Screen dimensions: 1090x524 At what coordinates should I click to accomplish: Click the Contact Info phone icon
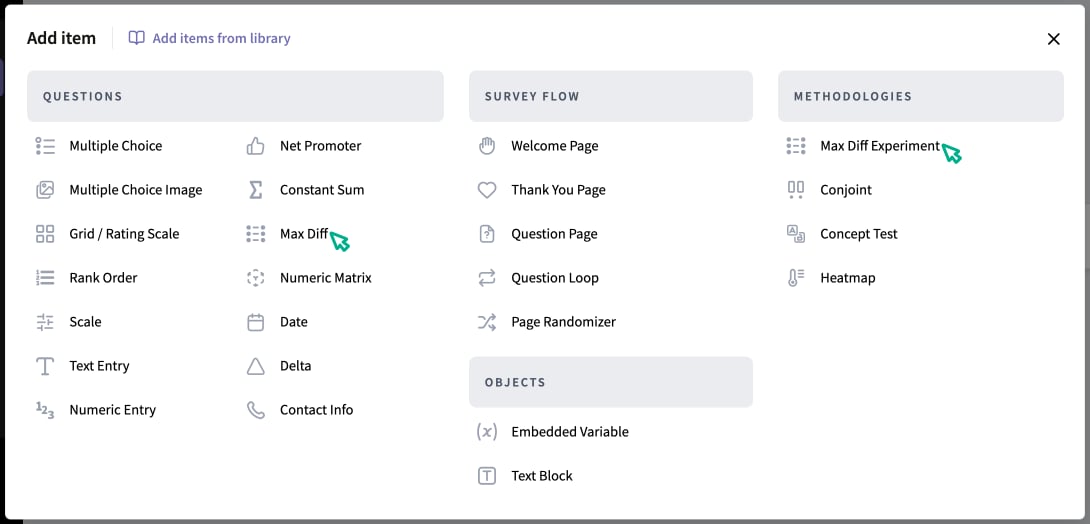256,410
